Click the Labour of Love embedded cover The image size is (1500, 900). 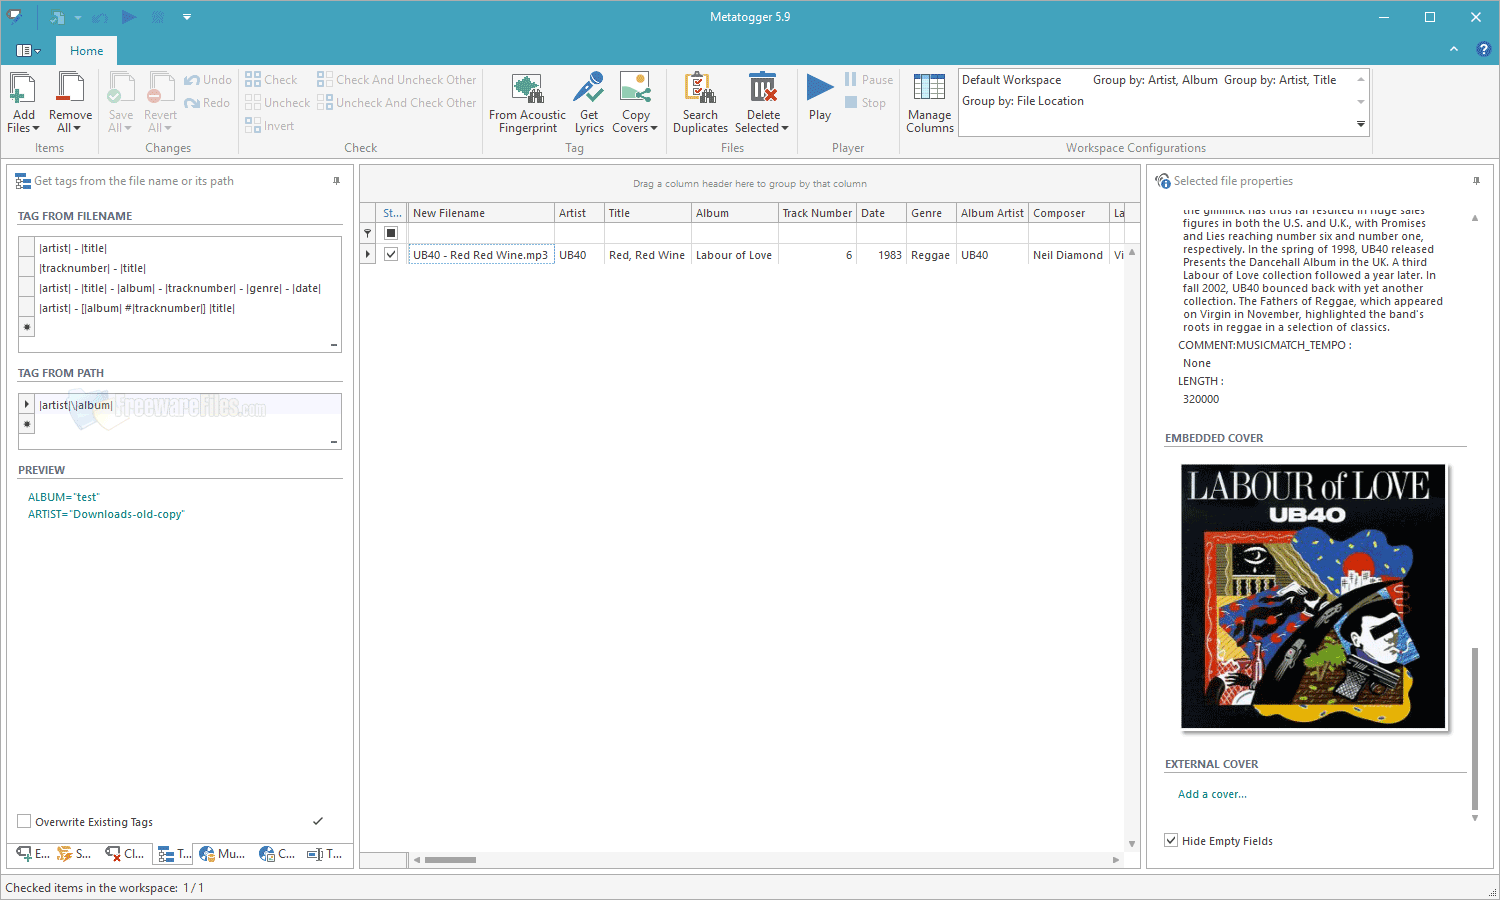pyautogui.click(x=1313, y=596)
